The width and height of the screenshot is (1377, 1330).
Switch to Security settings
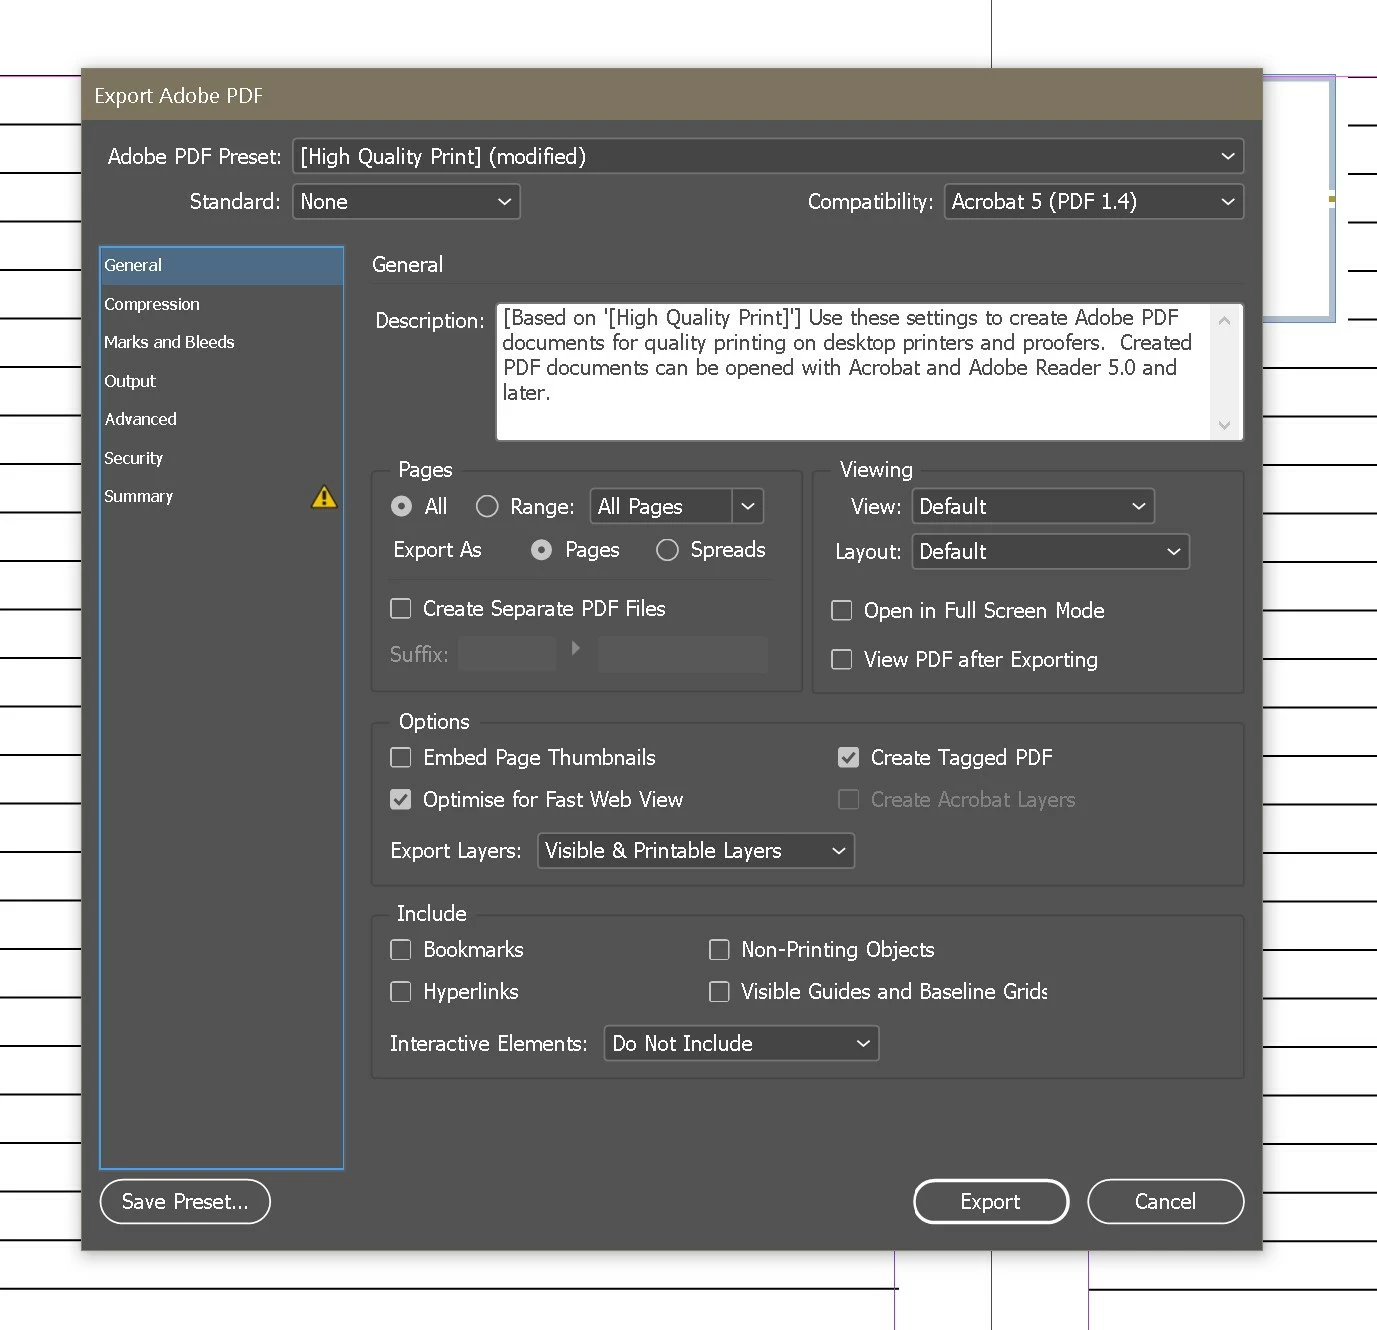point(222,458)
